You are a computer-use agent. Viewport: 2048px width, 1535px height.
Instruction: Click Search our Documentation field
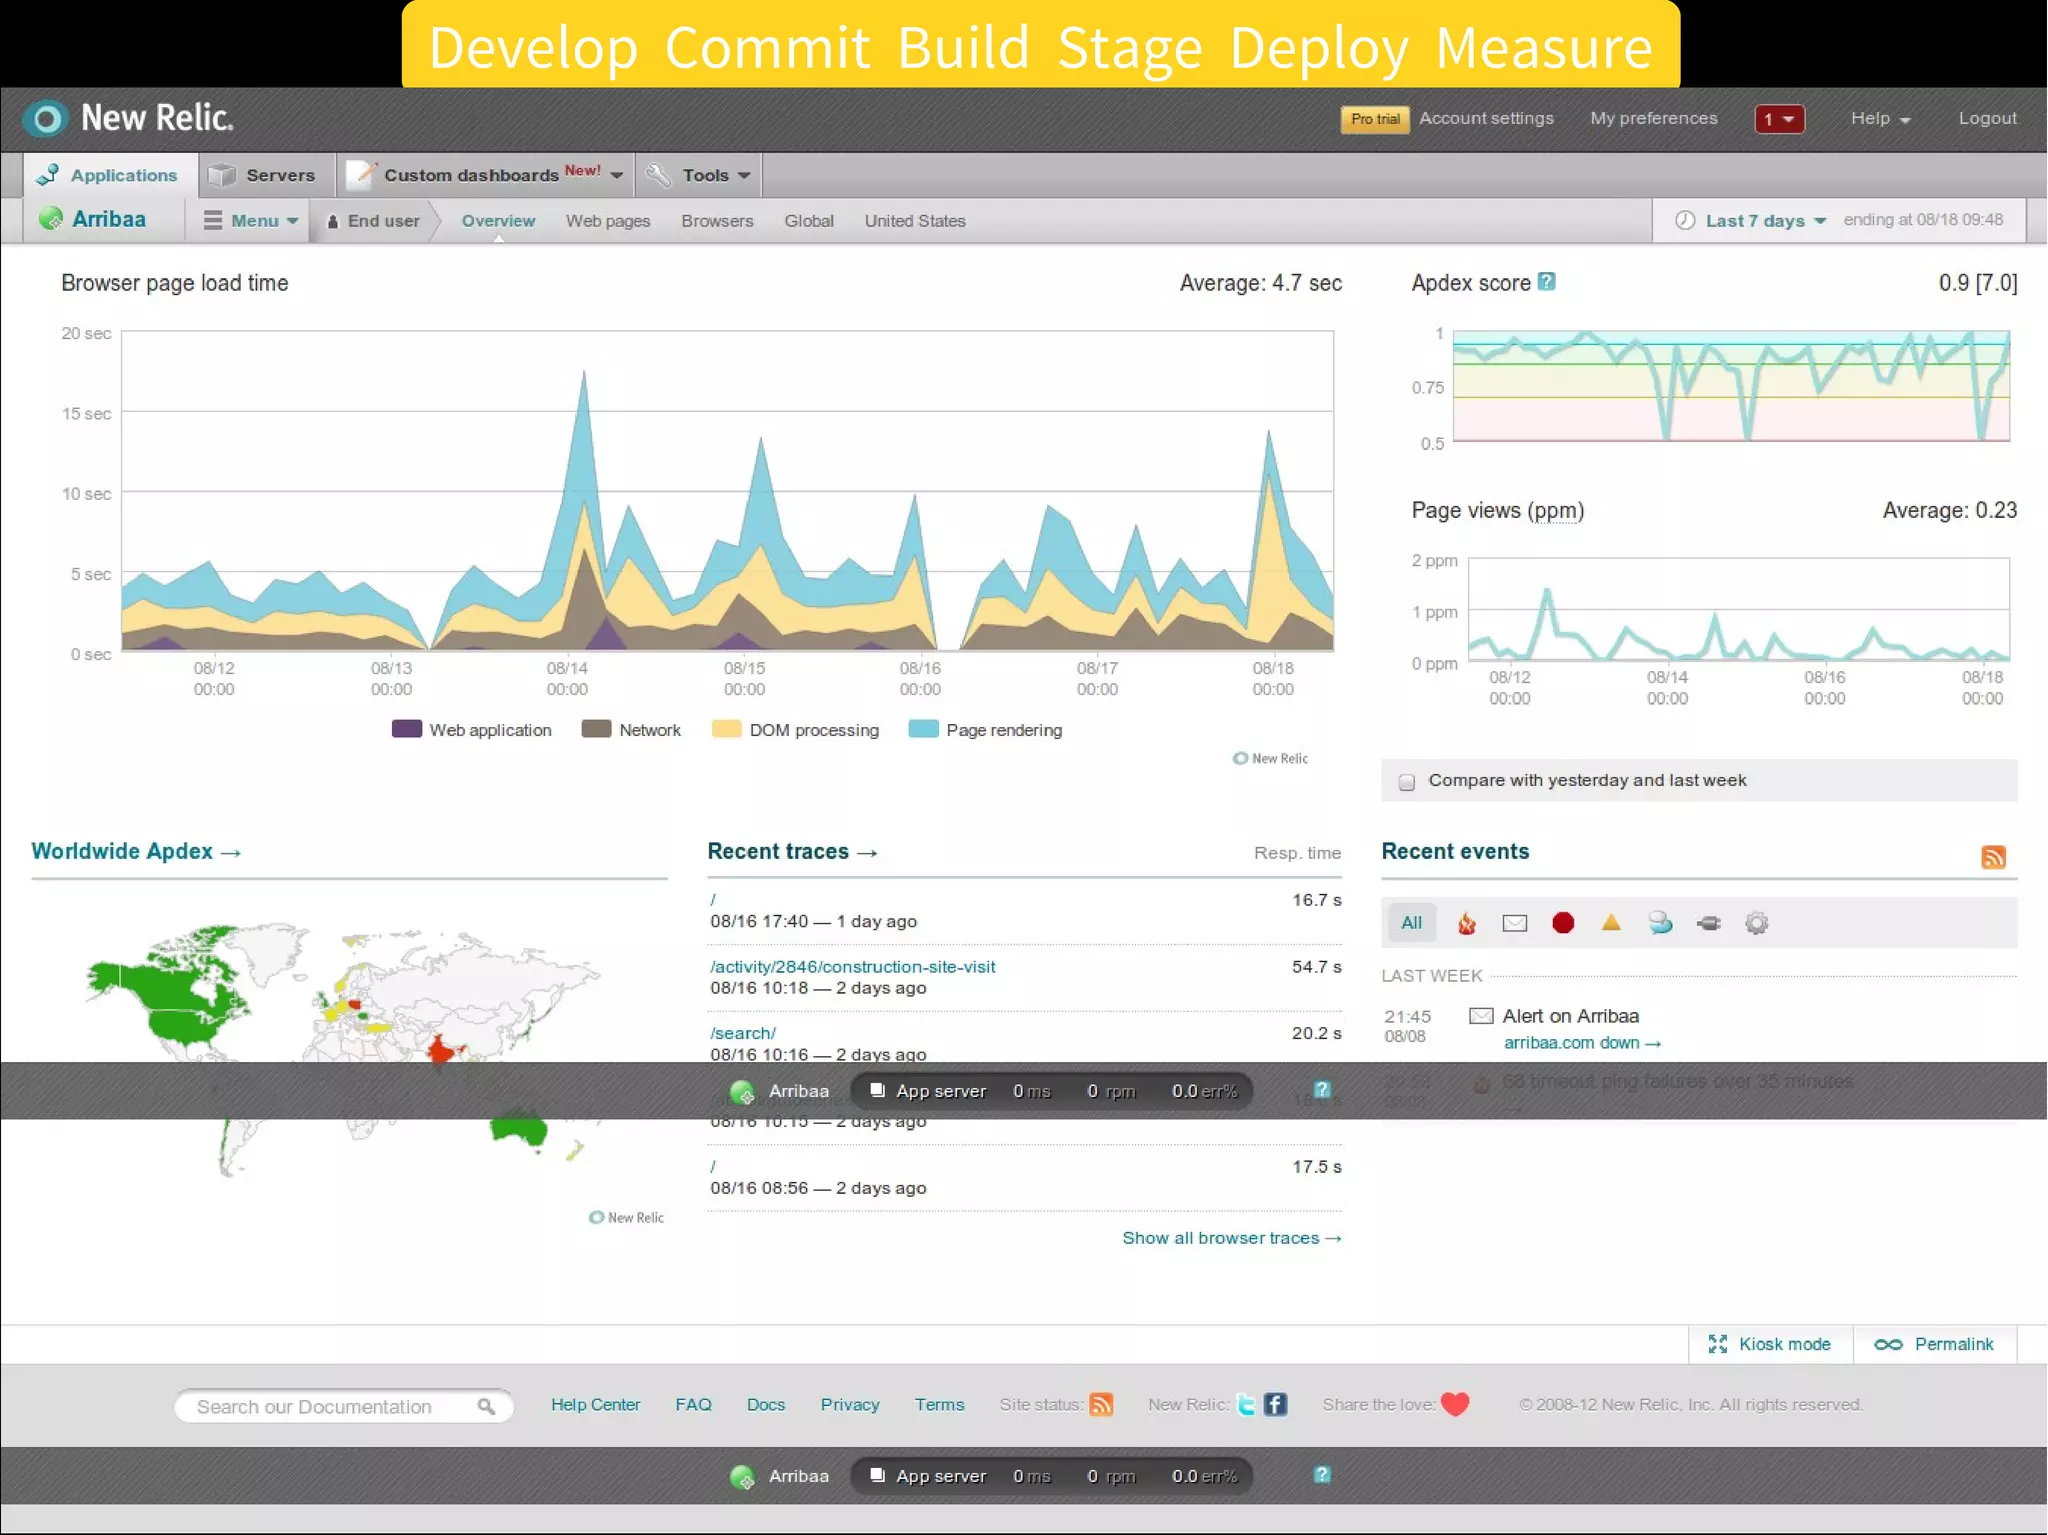(x=343, y=1406)
